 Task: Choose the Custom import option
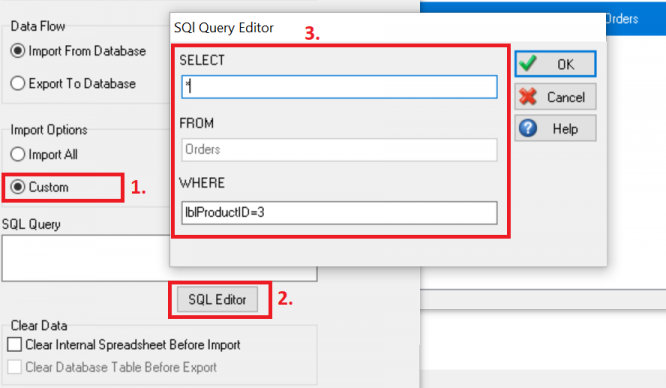click(x=17, y=187)
